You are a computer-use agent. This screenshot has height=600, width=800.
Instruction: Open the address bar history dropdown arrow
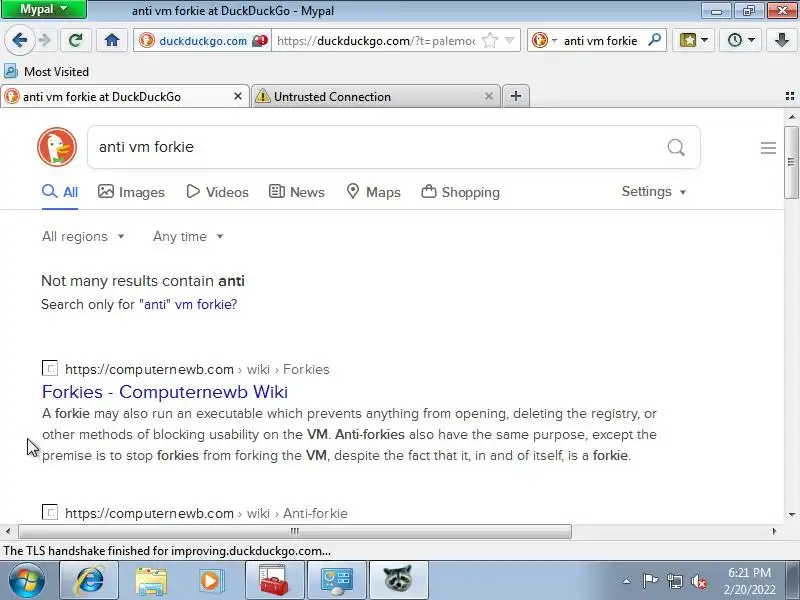tap(510, 40)
